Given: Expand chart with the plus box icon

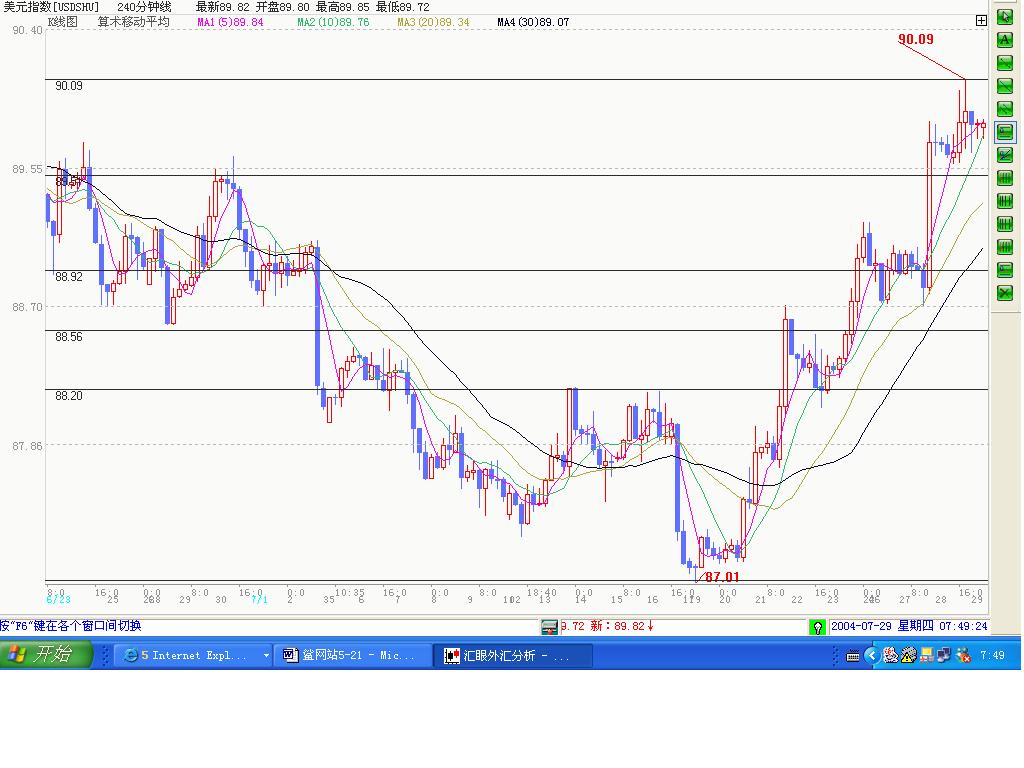Looking at the screenshot, I should coord(981,20).
